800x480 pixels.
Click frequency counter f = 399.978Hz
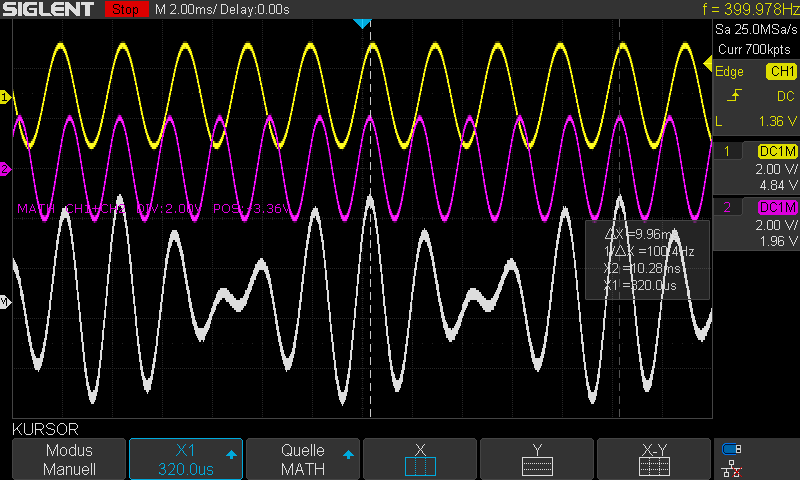(x=751, y=9)
